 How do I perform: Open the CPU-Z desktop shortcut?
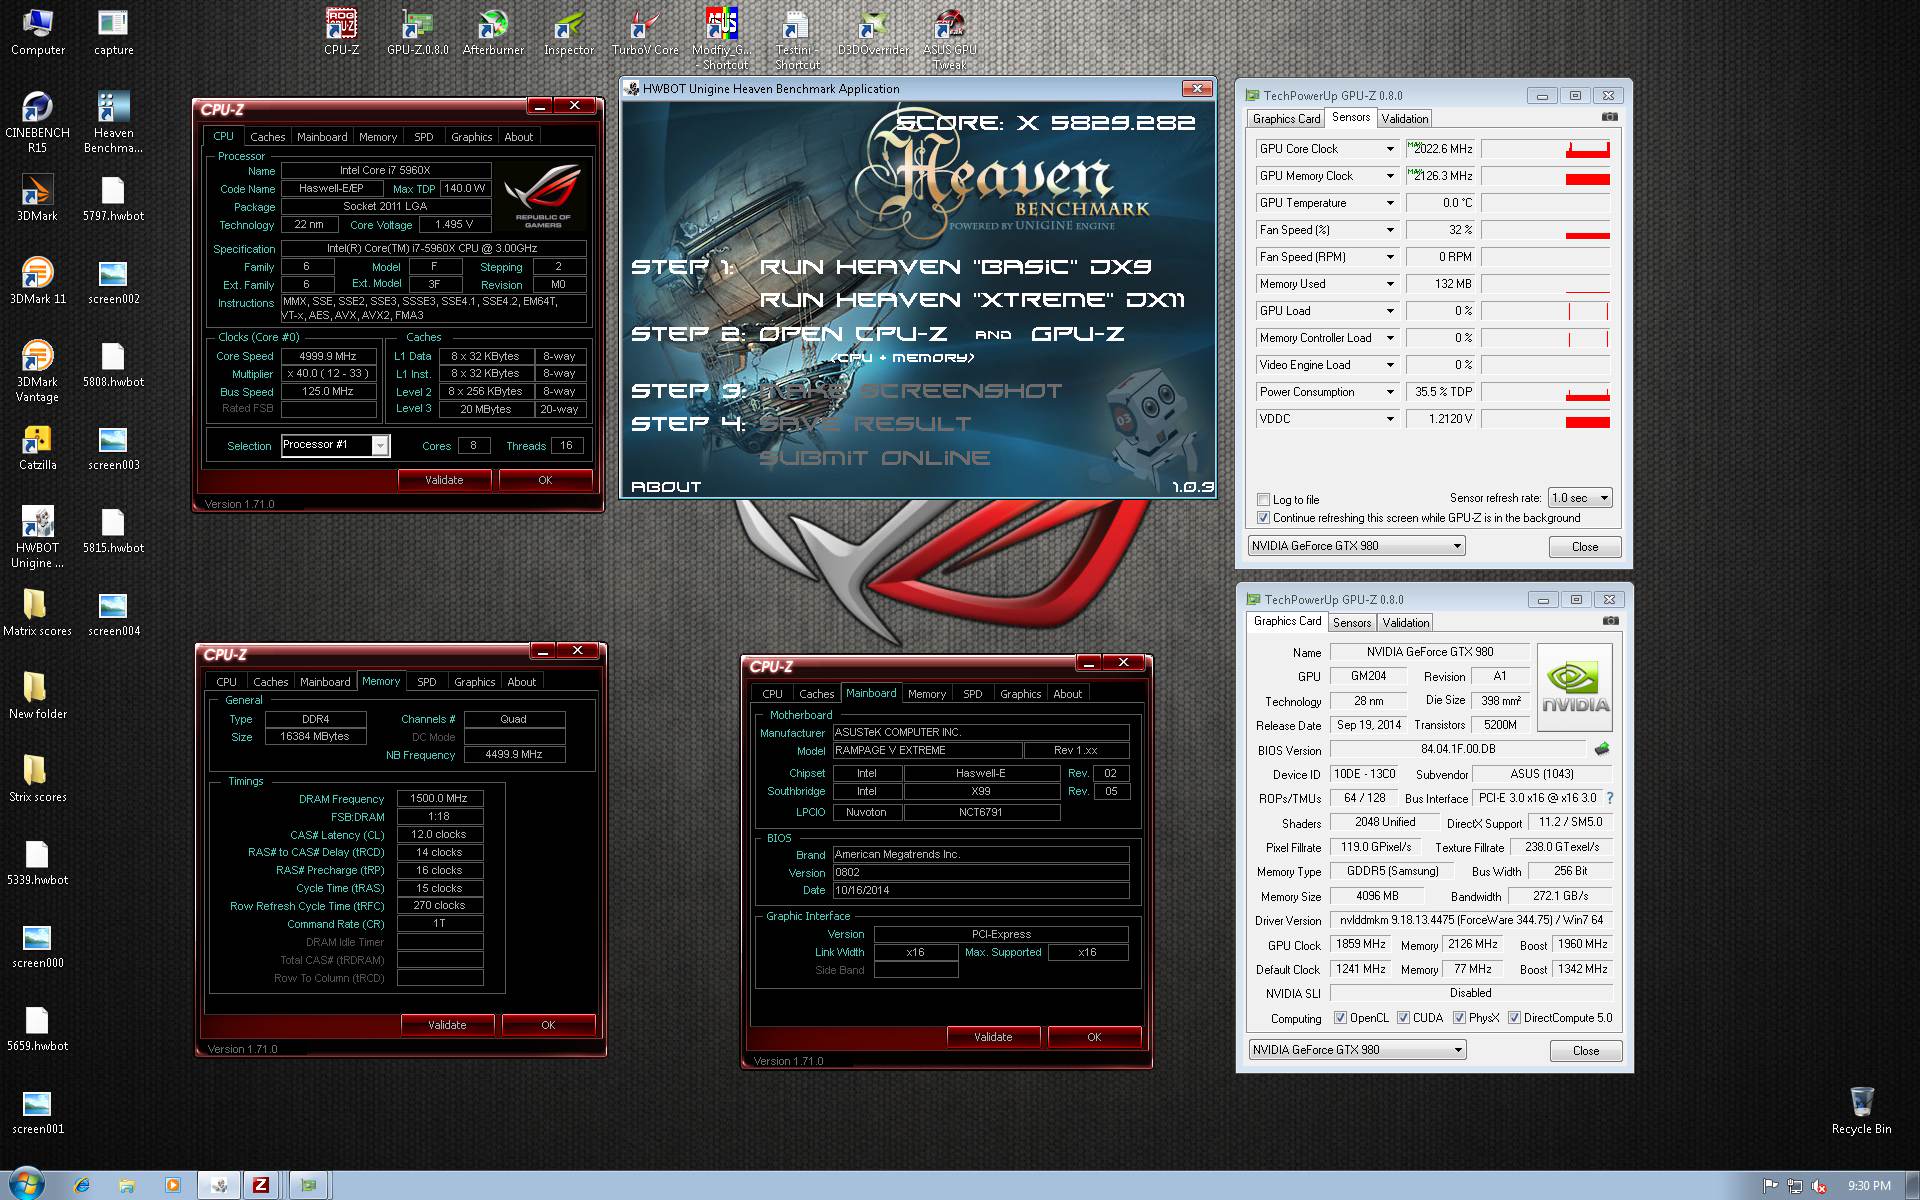pyautogui.click(x=341, y=31)
